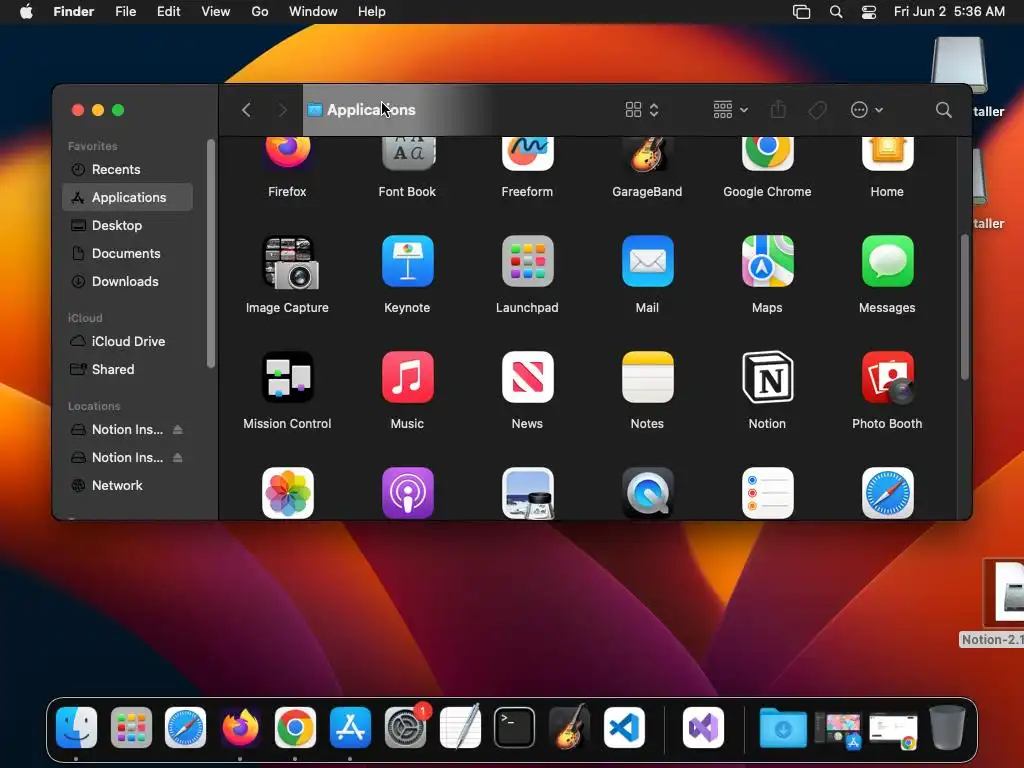Open Finder search magnifier in toolbar
The width and height of the screenshot is (1024, 768).
pyautogui.click(x=943, y=110)
